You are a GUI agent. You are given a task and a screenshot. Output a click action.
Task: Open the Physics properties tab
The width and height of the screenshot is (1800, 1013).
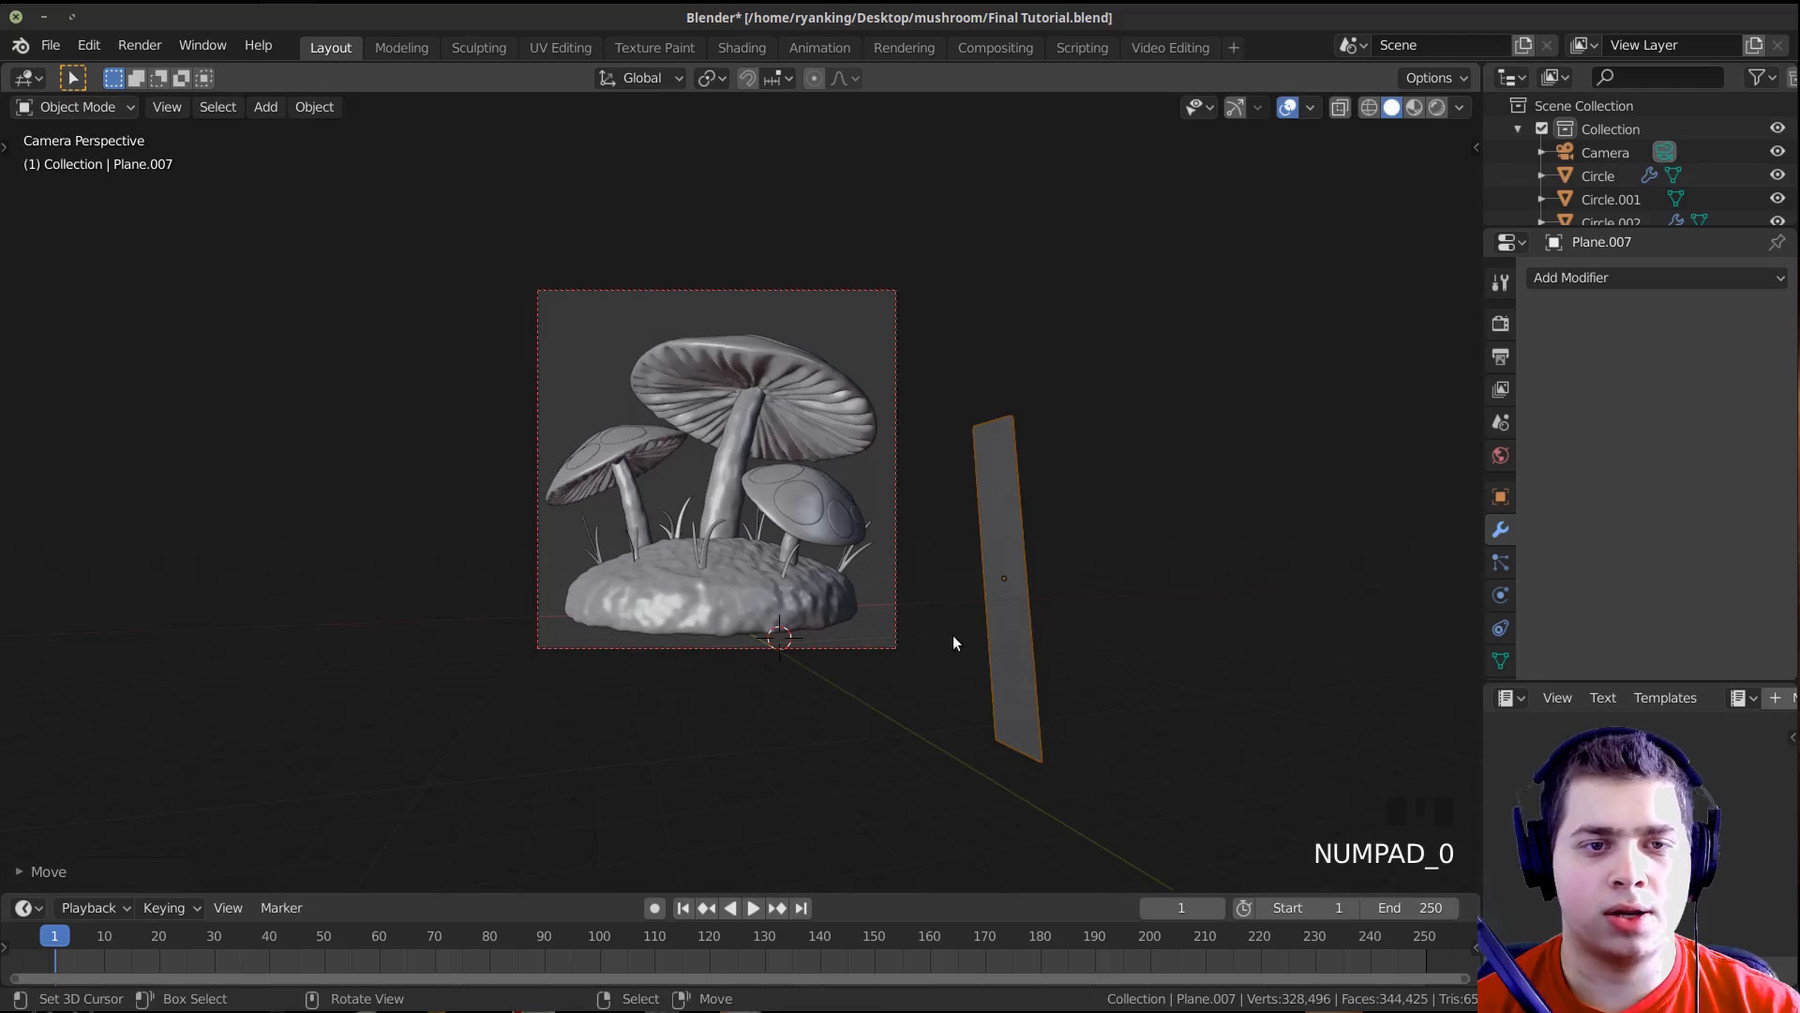coord(1500,595)
